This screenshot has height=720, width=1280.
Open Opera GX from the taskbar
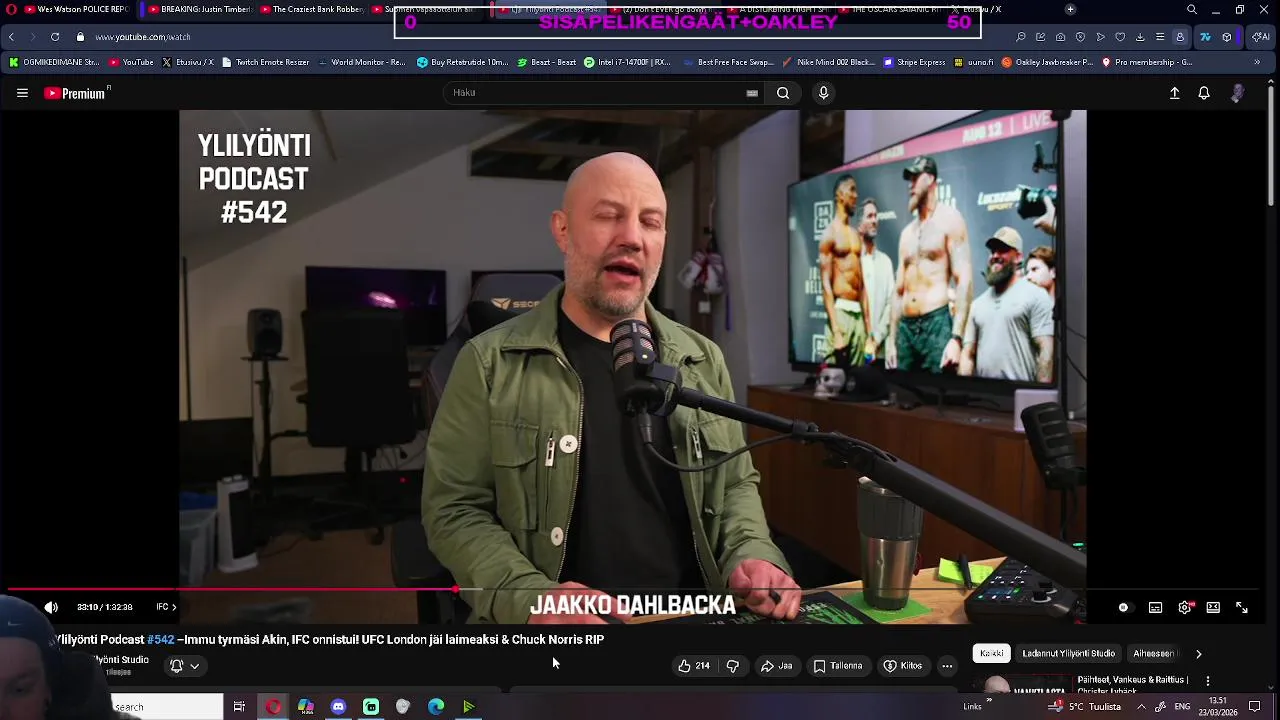(273, 707)
